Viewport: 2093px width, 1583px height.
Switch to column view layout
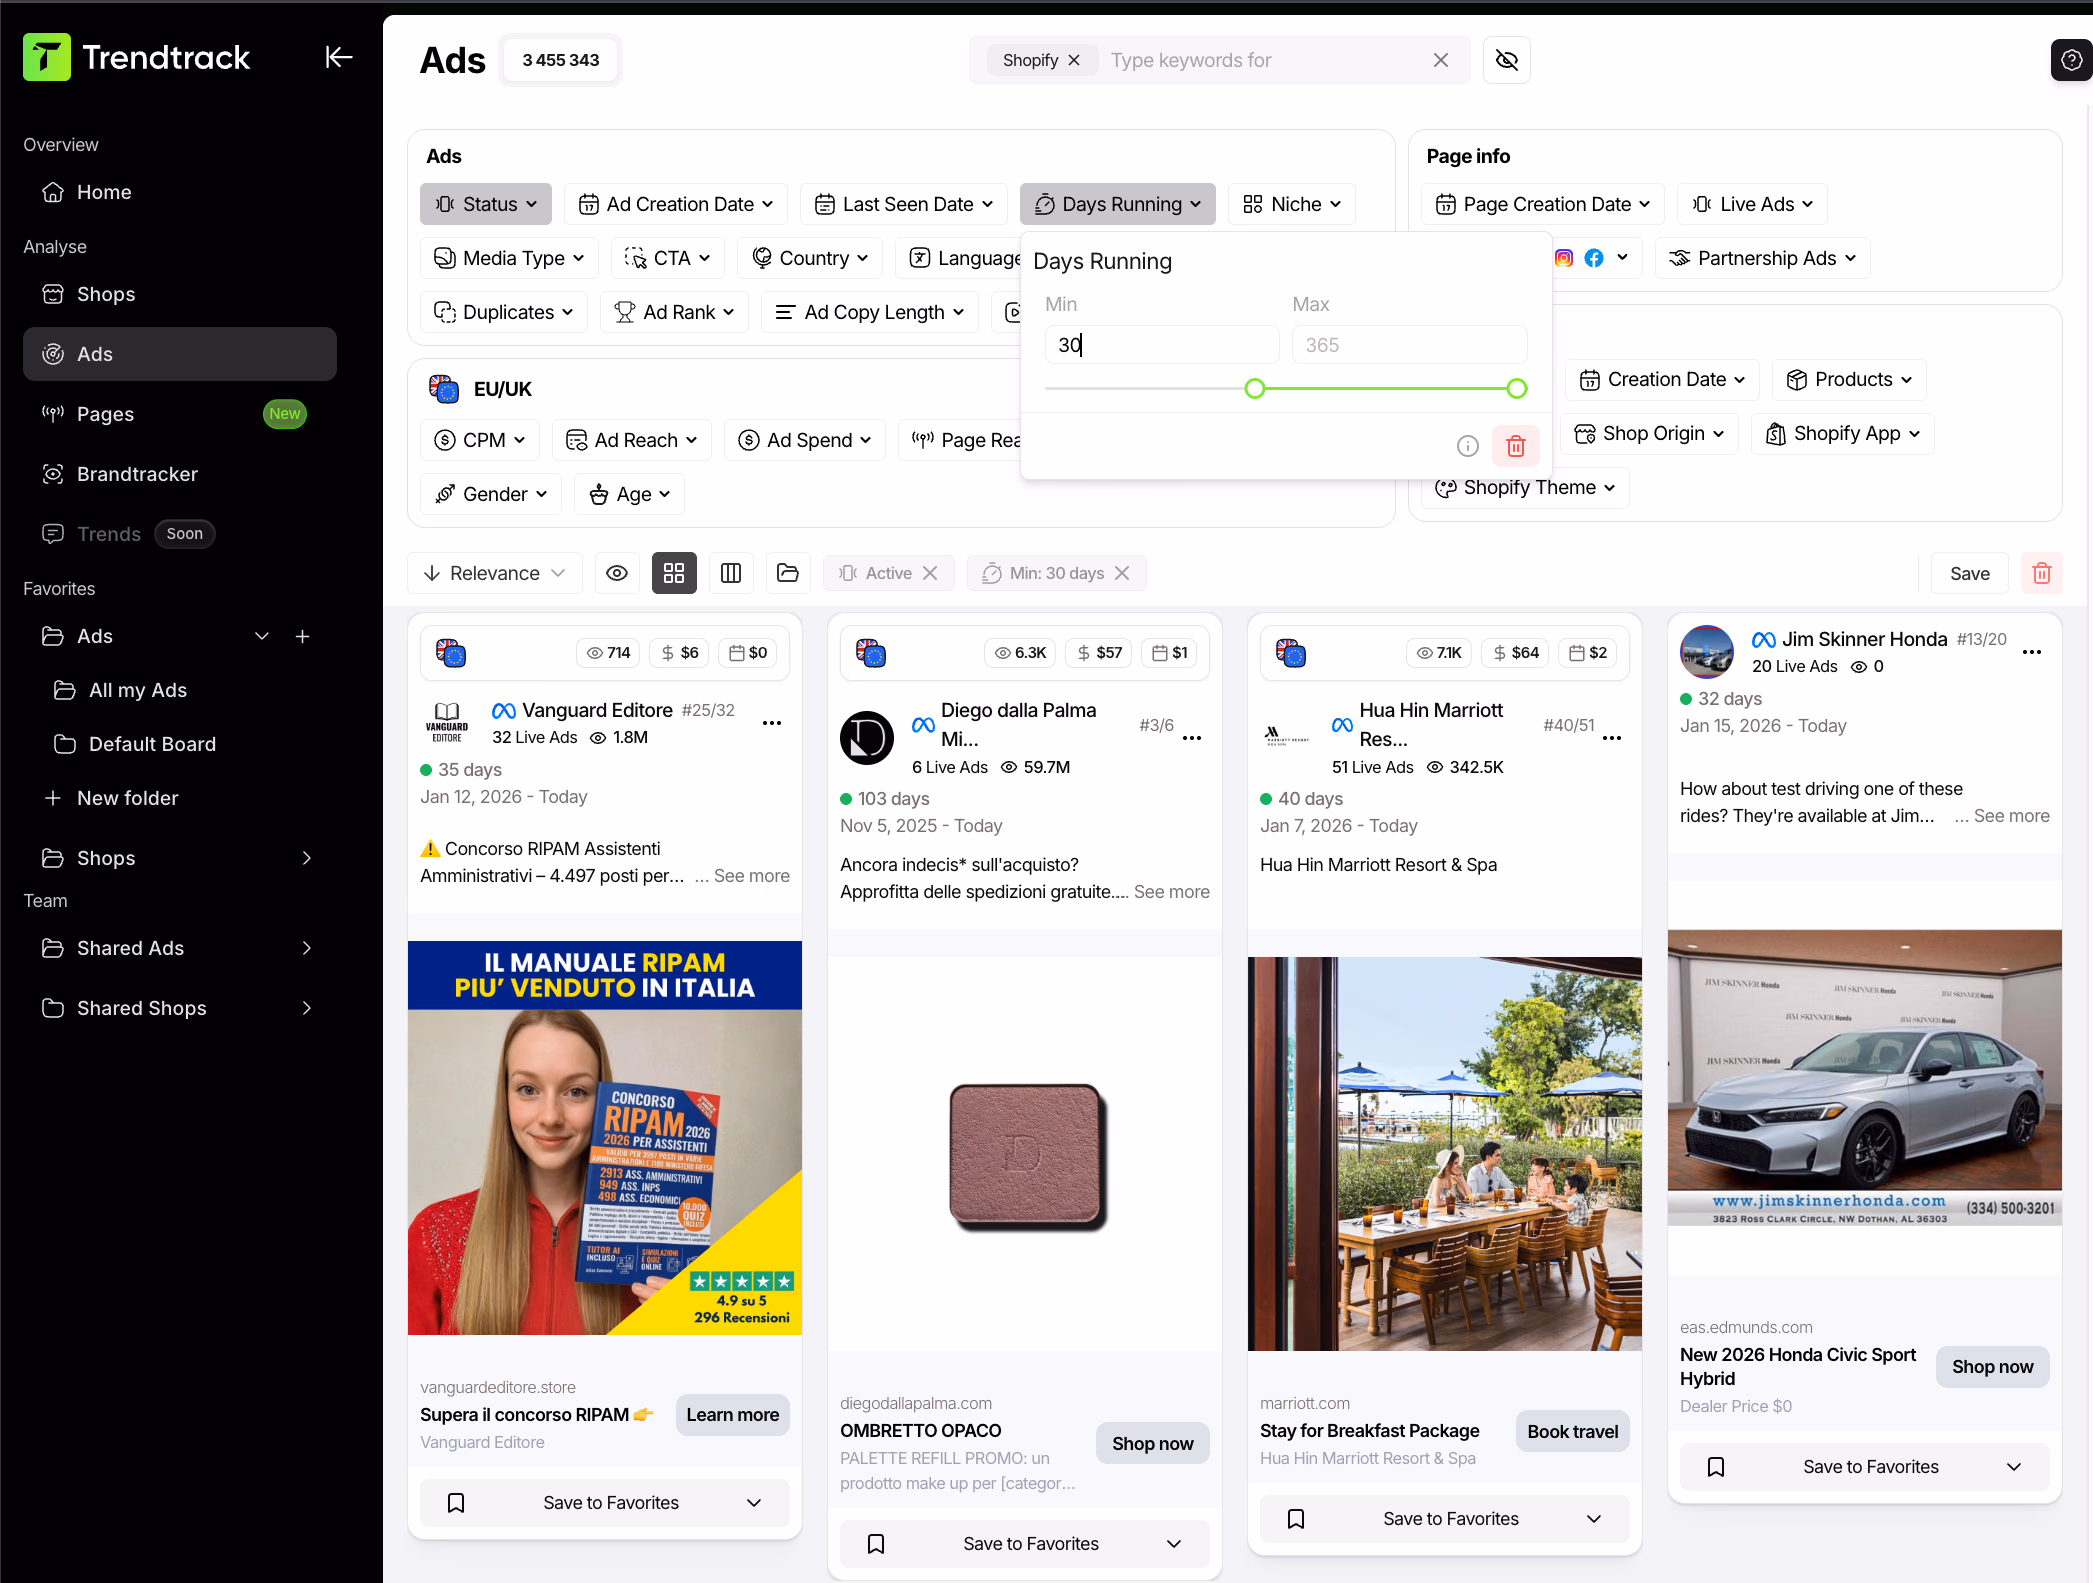(731, 572)
